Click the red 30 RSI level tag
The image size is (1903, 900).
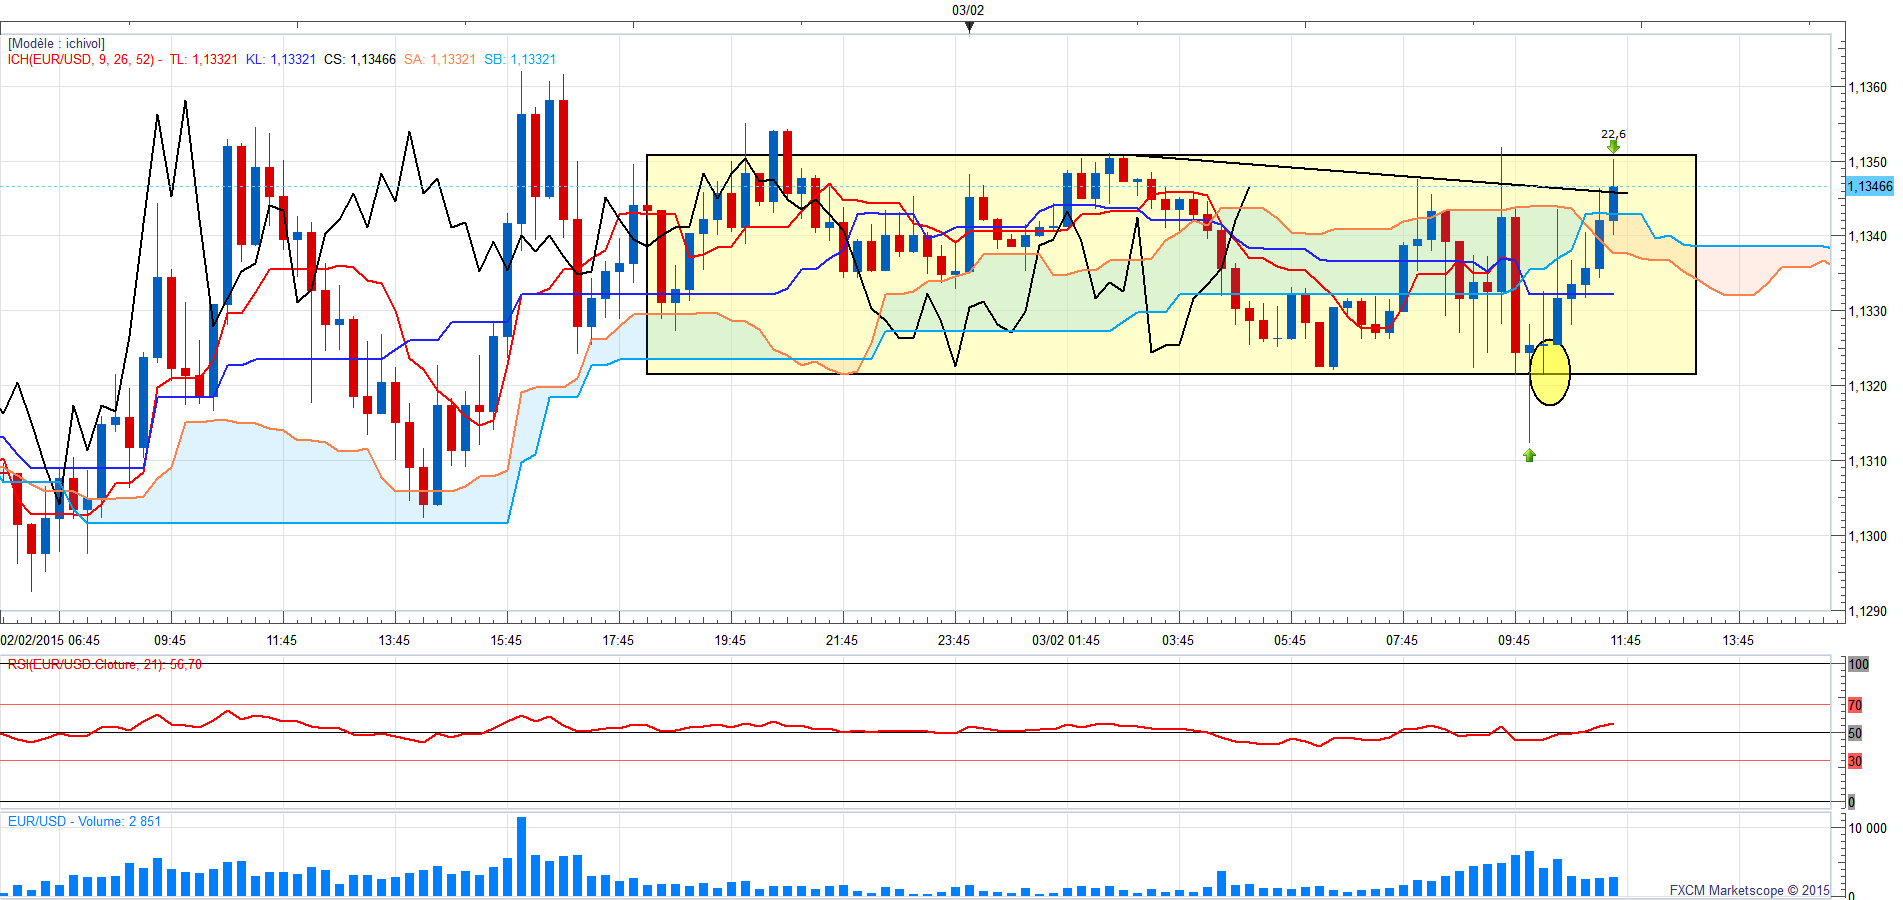point(1855,762)
